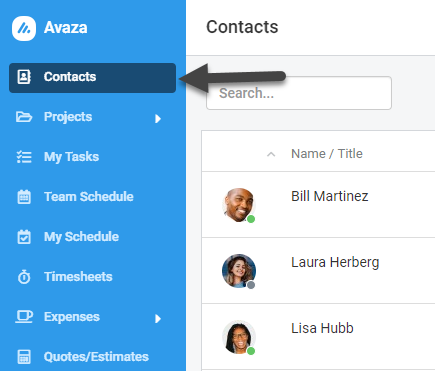Screen dimensions: 435x371
Task: Open Laura Herberg contact name
Action: tap(335, 262)
